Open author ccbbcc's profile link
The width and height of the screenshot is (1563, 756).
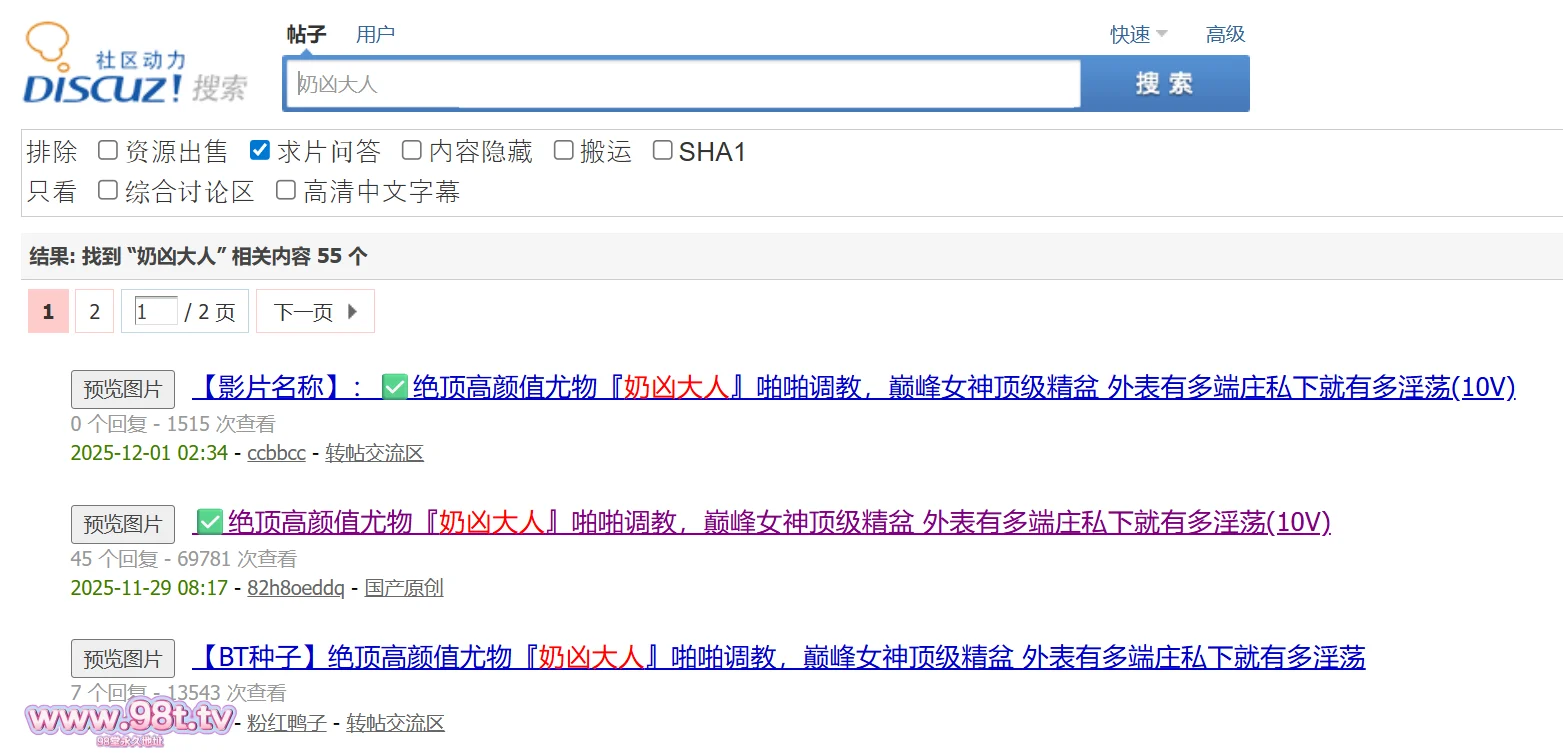[276, 453]
